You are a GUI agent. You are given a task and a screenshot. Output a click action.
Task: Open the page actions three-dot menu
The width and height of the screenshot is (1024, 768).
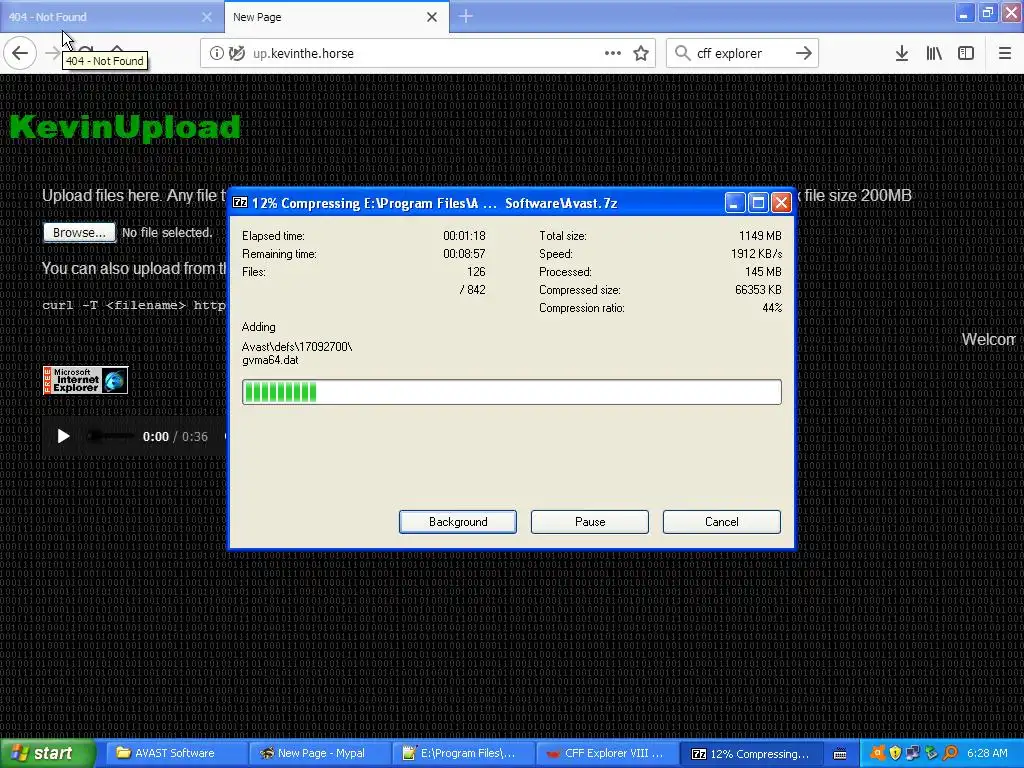point(613,53)
